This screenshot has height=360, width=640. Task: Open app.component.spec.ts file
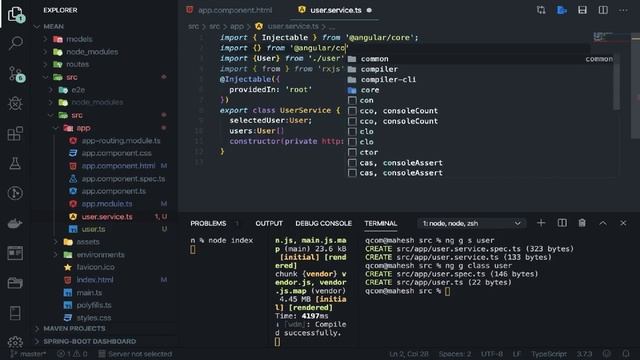[123, 178]
